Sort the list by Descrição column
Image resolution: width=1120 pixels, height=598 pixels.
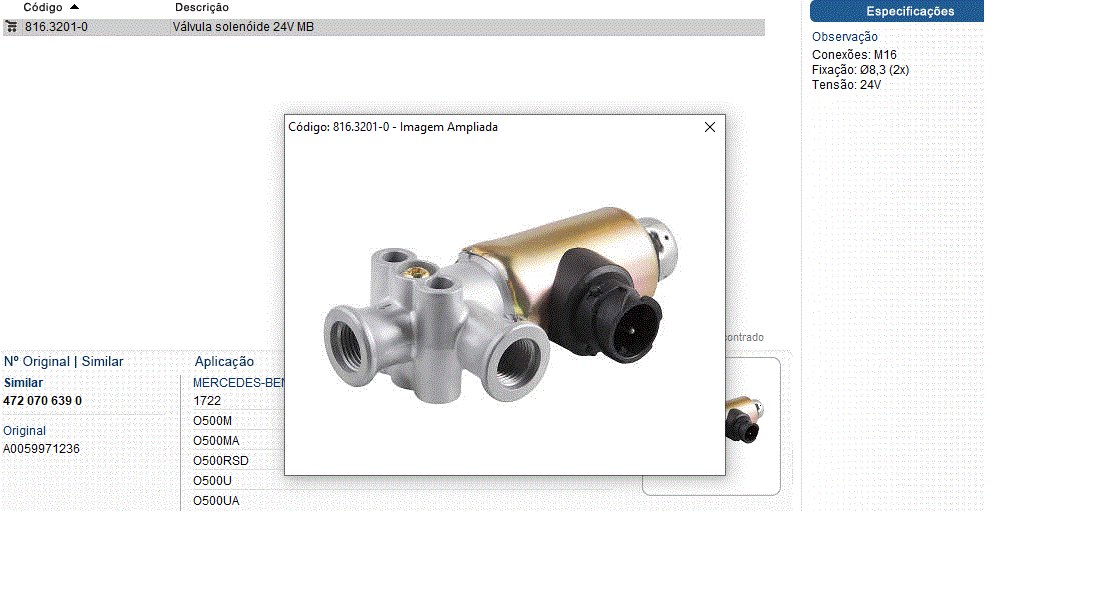click(x=201, y=7)
